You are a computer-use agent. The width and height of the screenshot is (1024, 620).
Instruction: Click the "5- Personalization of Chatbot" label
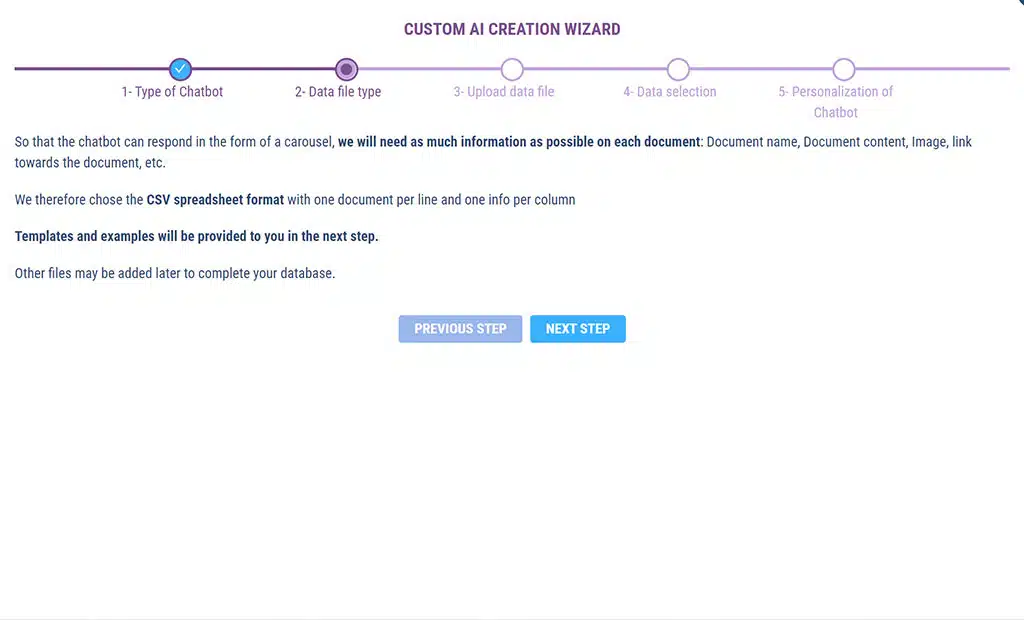836,101
